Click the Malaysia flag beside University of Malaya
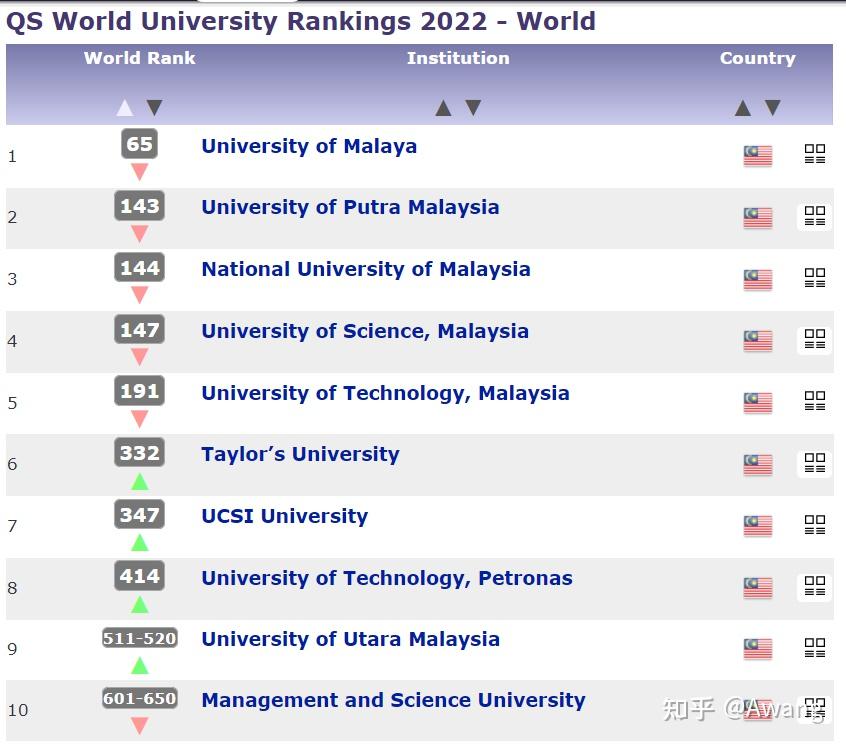The height and width of the screenshot is (747, 846). tap(757, 156)
